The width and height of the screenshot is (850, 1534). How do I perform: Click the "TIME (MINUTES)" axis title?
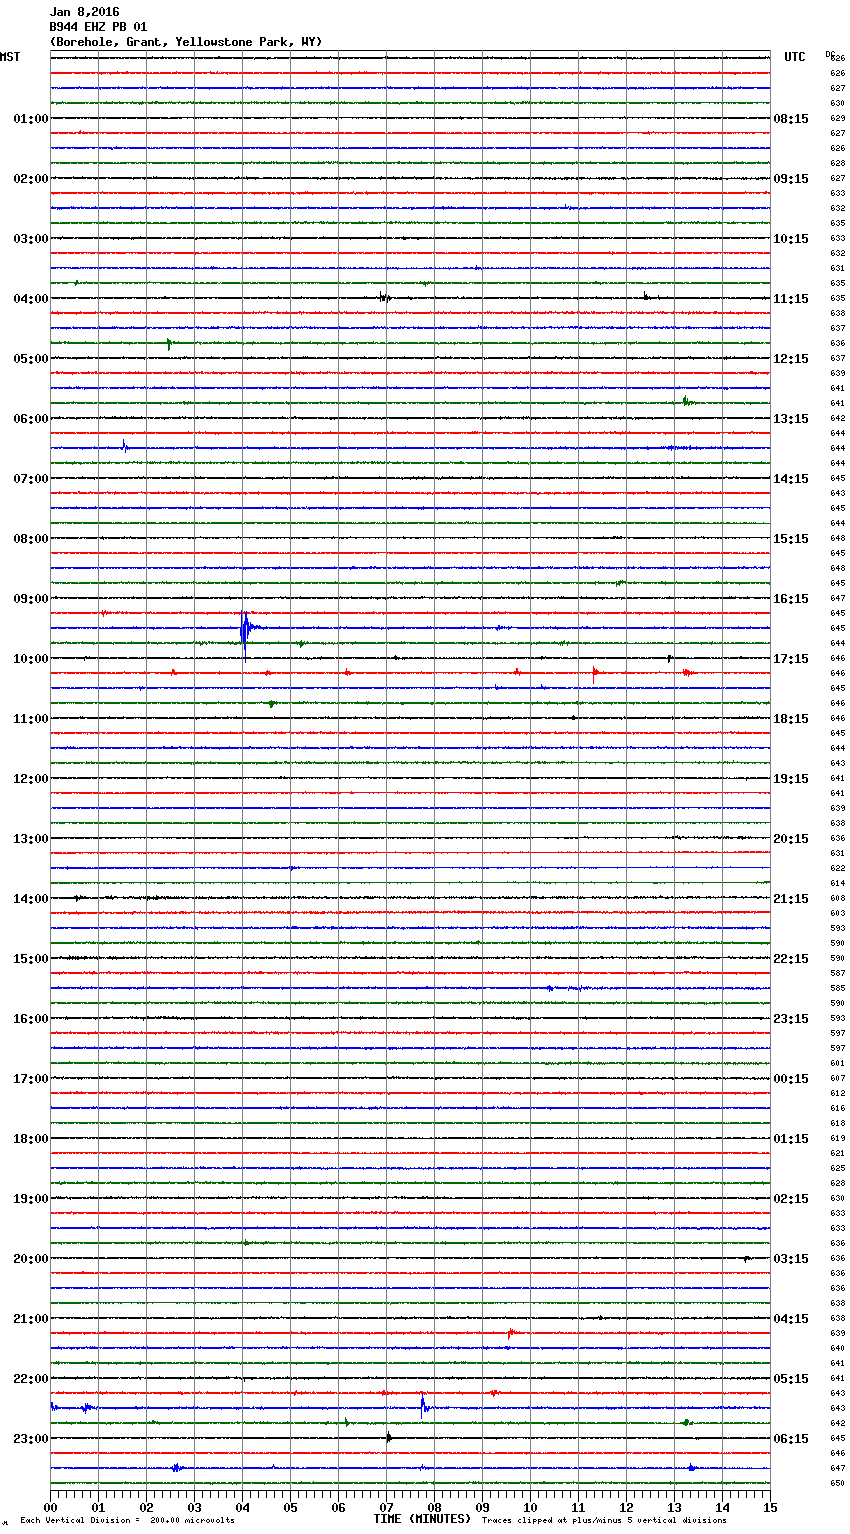422,1519
